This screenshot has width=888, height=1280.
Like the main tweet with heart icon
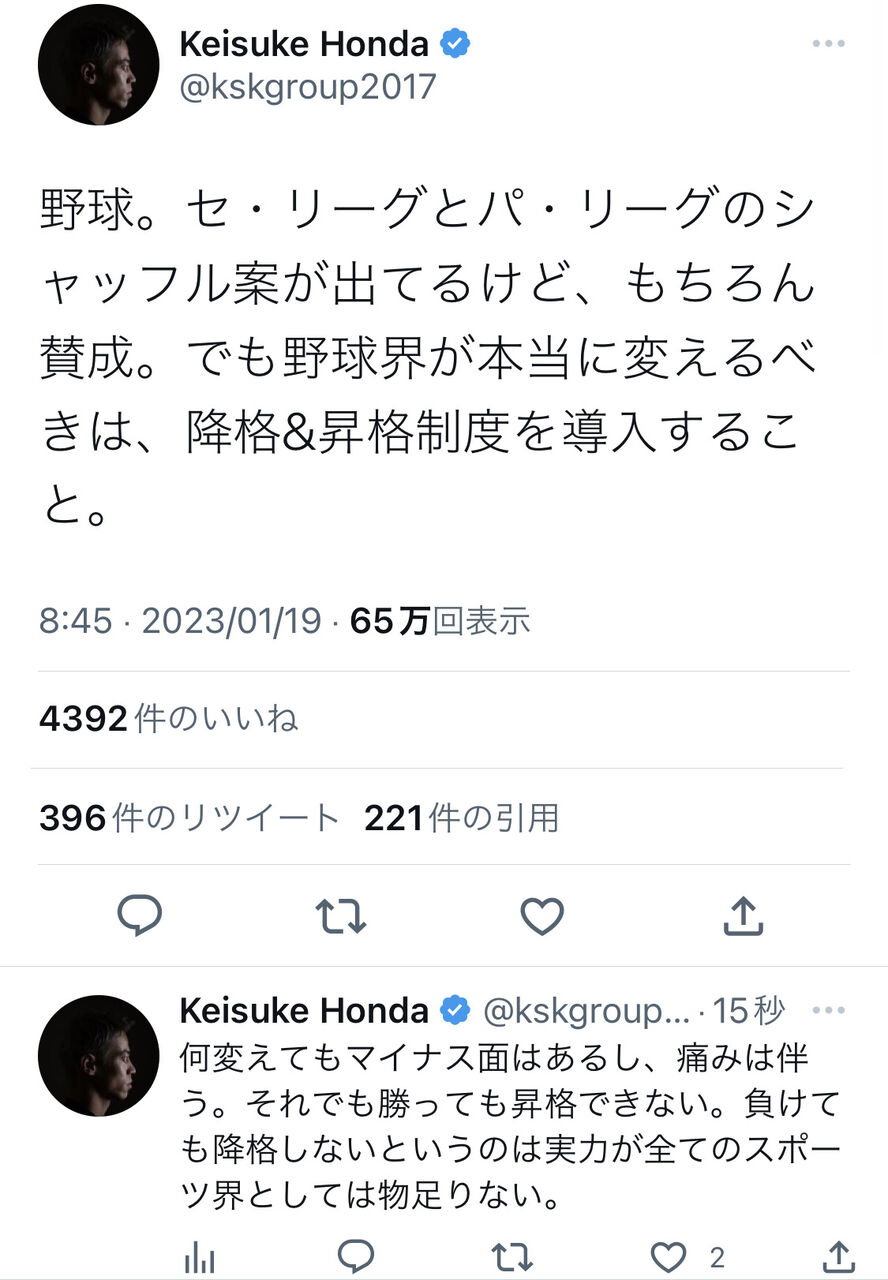(542, 915)
